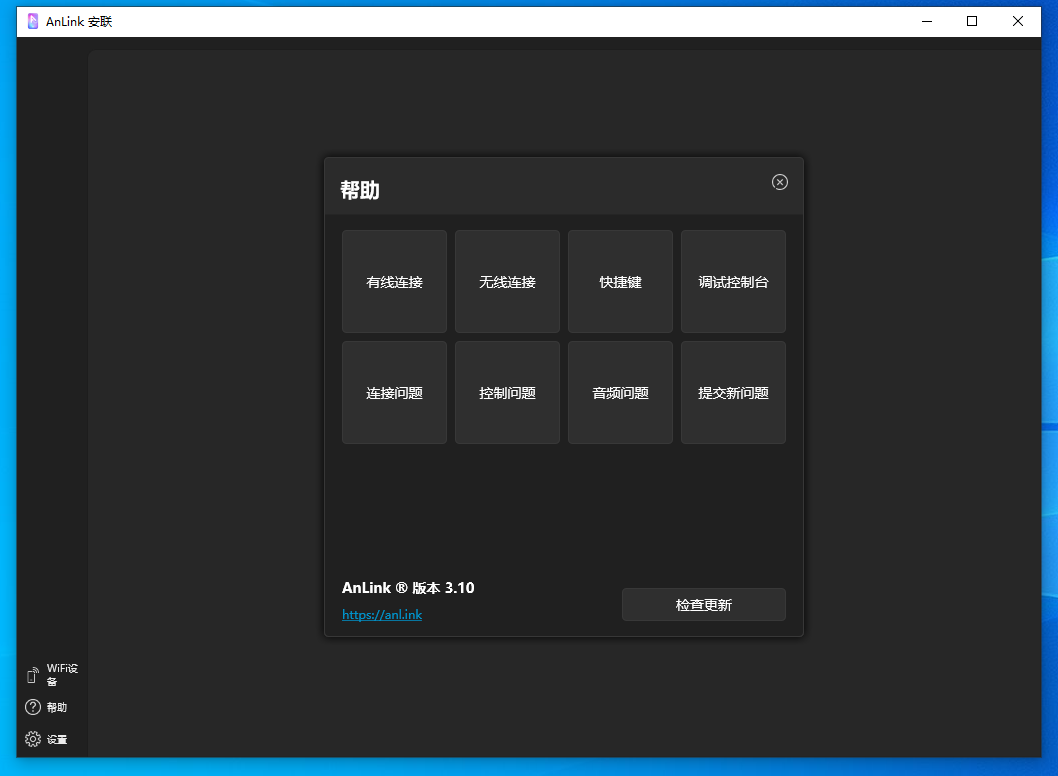This screenshot has width=1058, height=776.
Task: Open the 连接问题 troubleshooting tile
Action: point(394,392)
